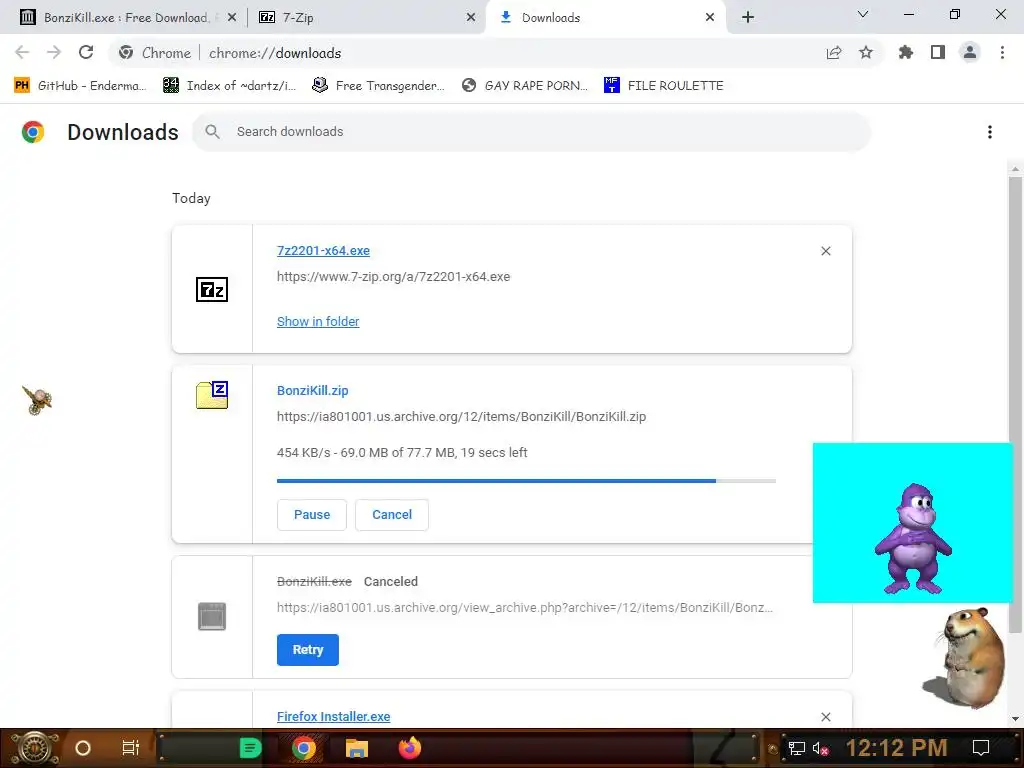Click the Chrome logo beside Downloads title
Viewport: 1024px width, 768px height.
click(33, 132)
